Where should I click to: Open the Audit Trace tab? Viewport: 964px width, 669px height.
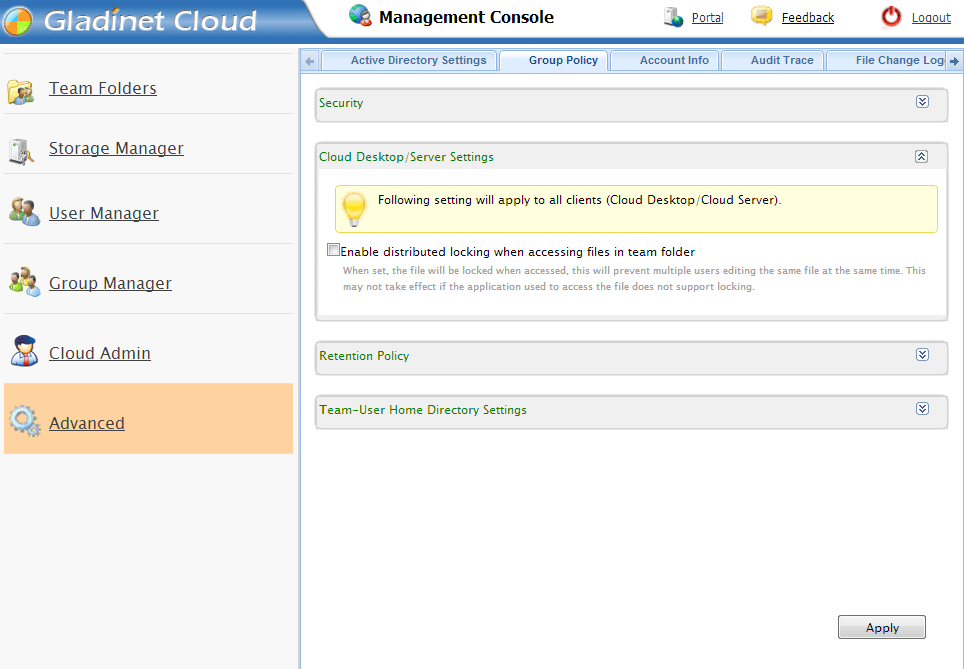(773, 60)
